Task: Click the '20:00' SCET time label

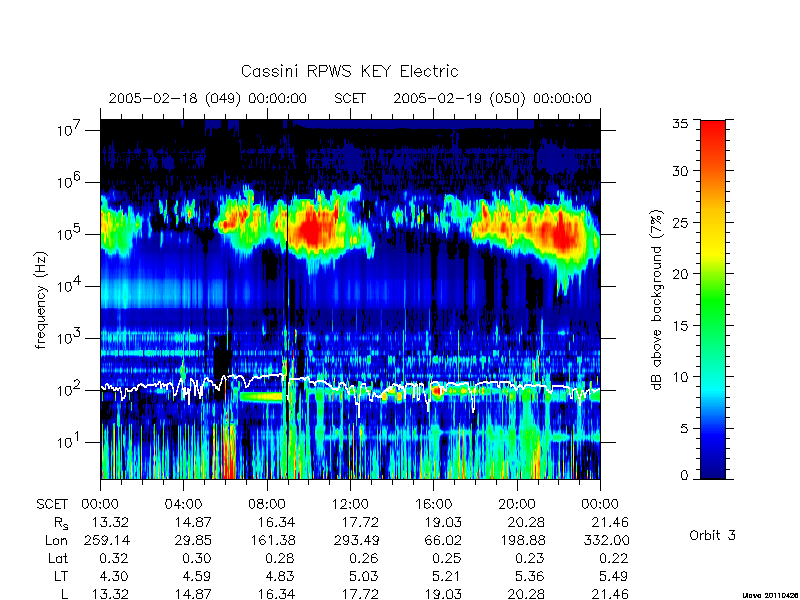Action: coord(517,504)
